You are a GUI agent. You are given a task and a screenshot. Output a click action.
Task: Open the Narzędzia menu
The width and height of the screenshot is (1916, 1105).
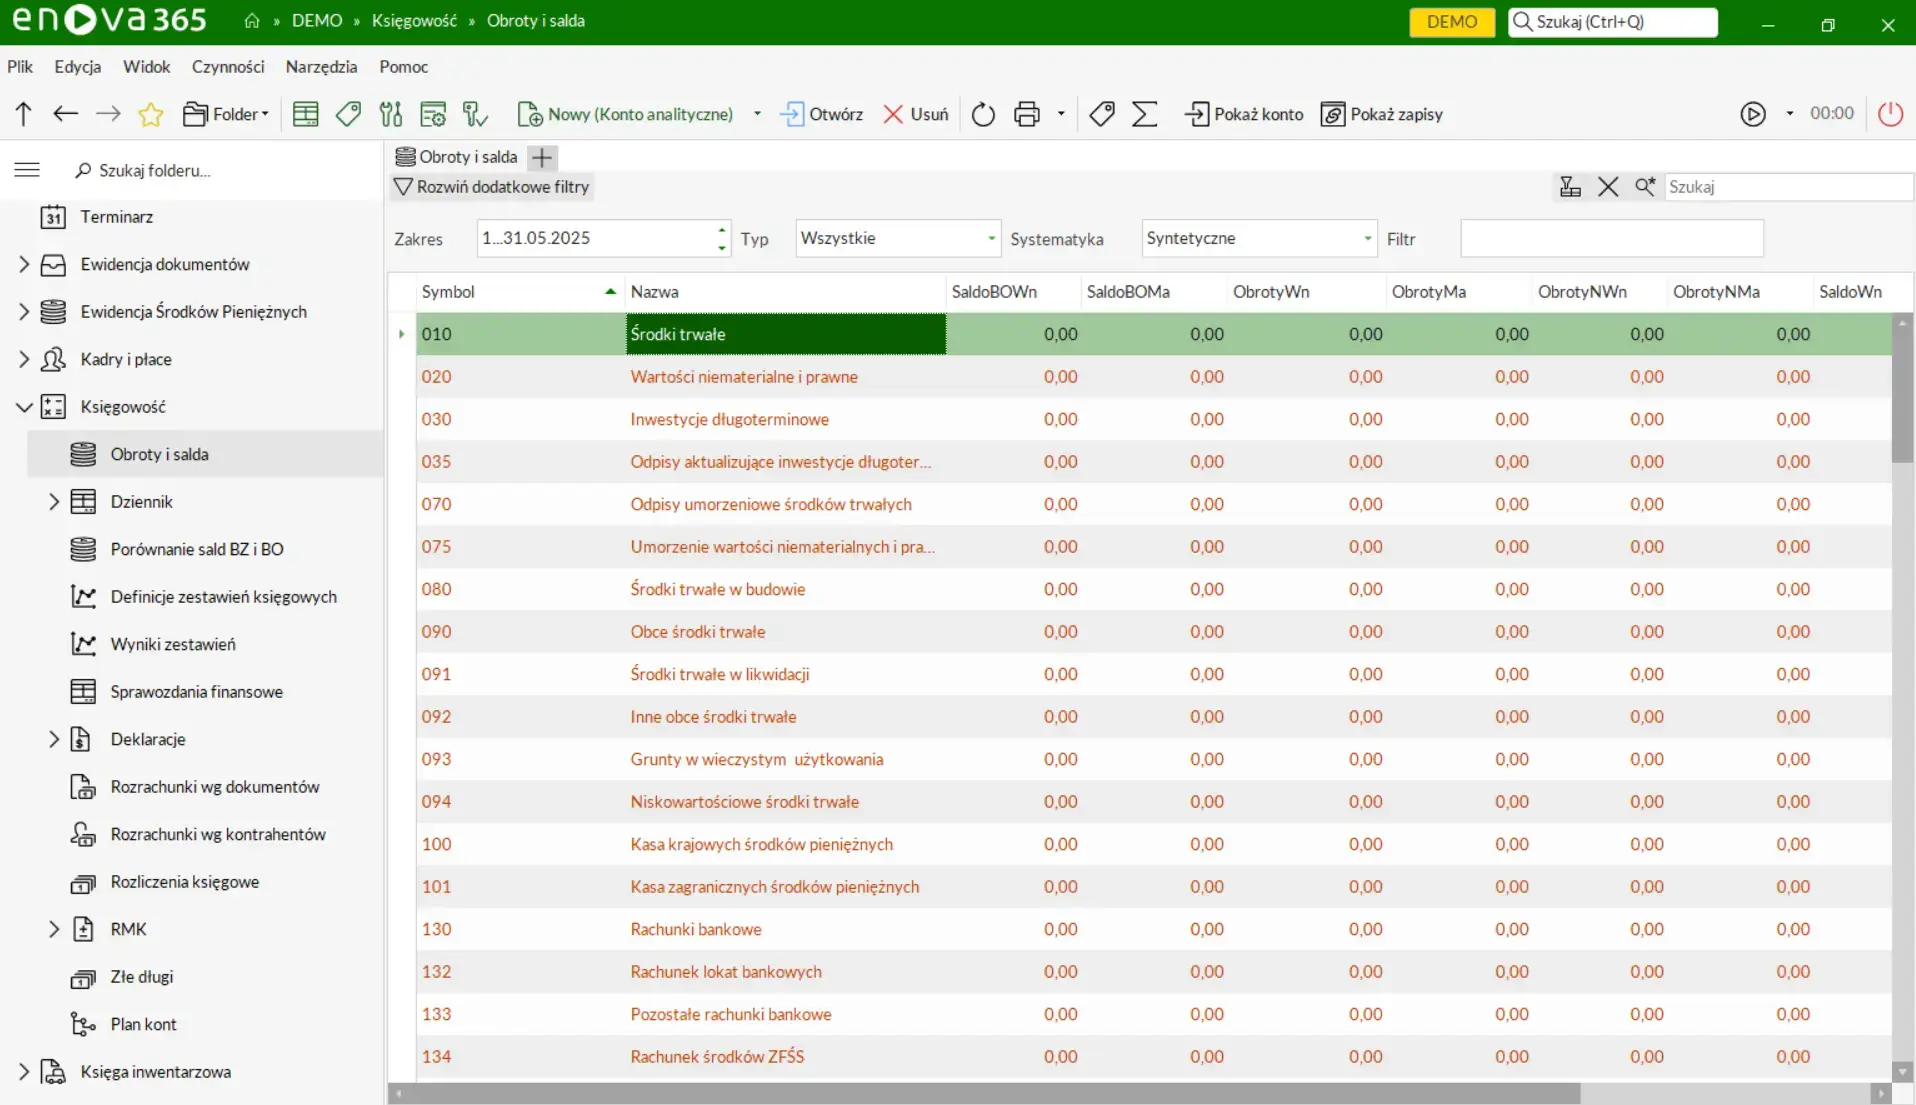[x=321, y=67]
